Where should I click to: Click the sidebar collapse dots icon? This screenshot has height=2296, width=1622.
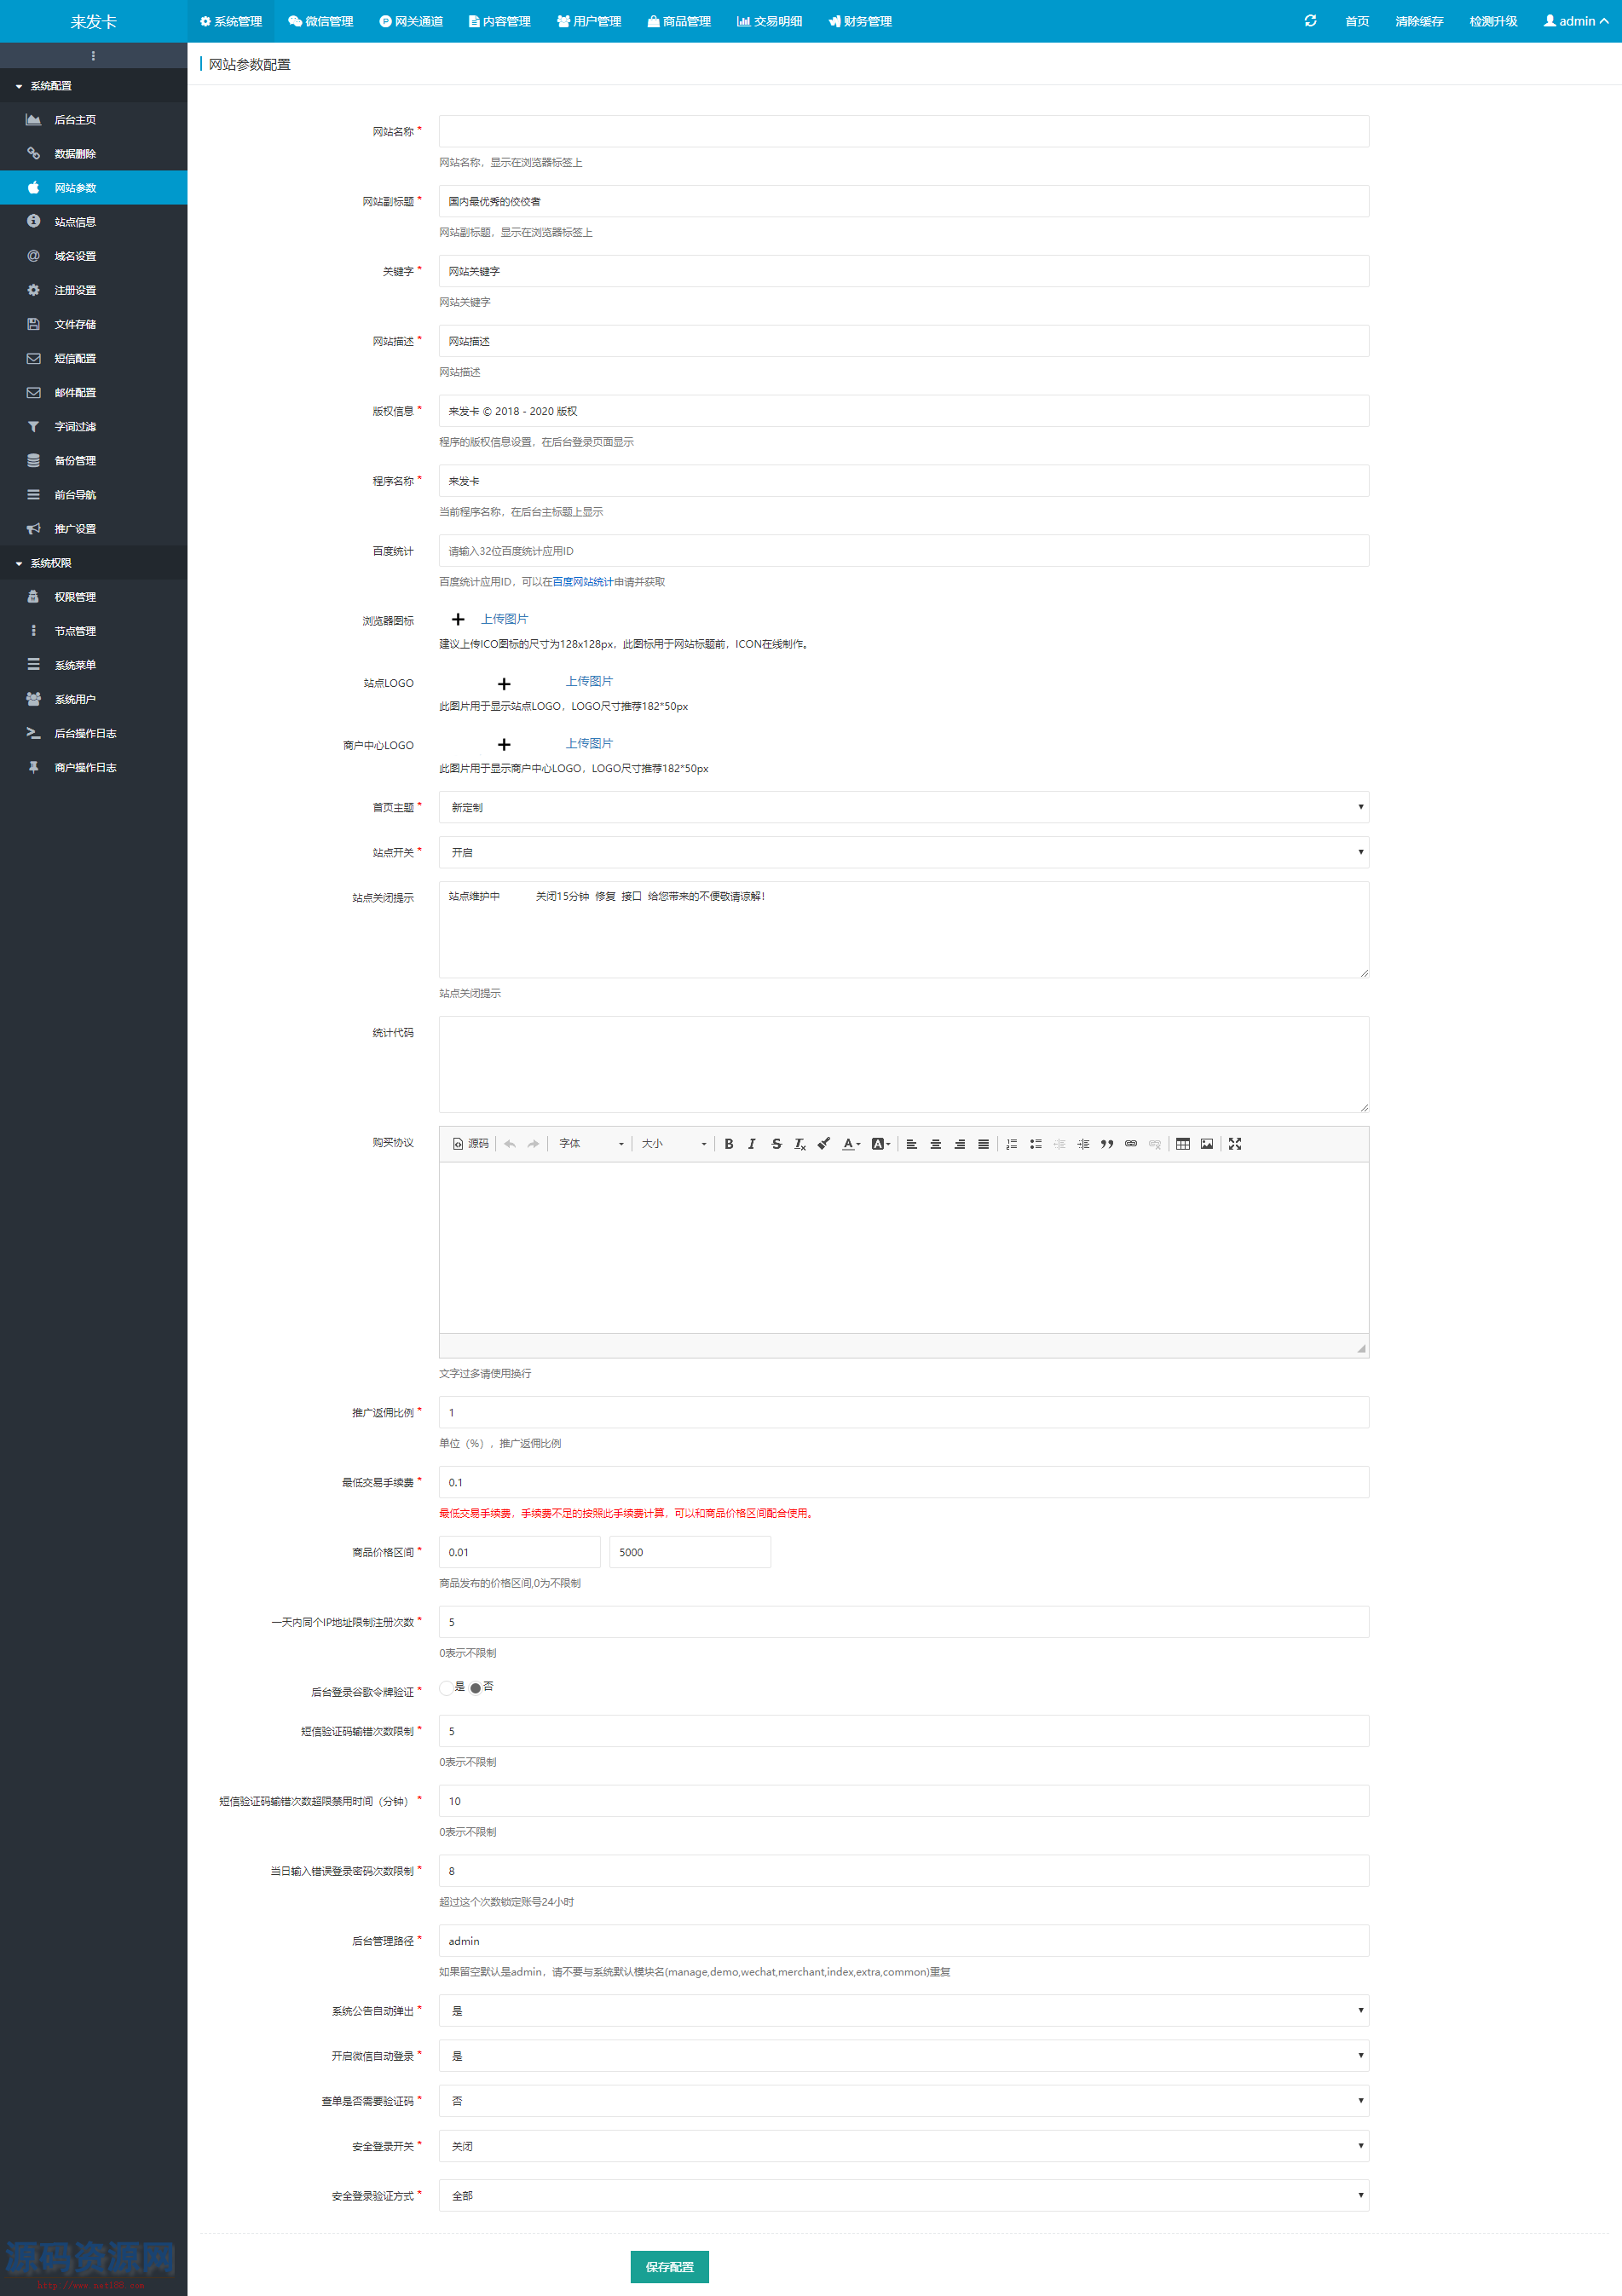[x=93, y=56]
